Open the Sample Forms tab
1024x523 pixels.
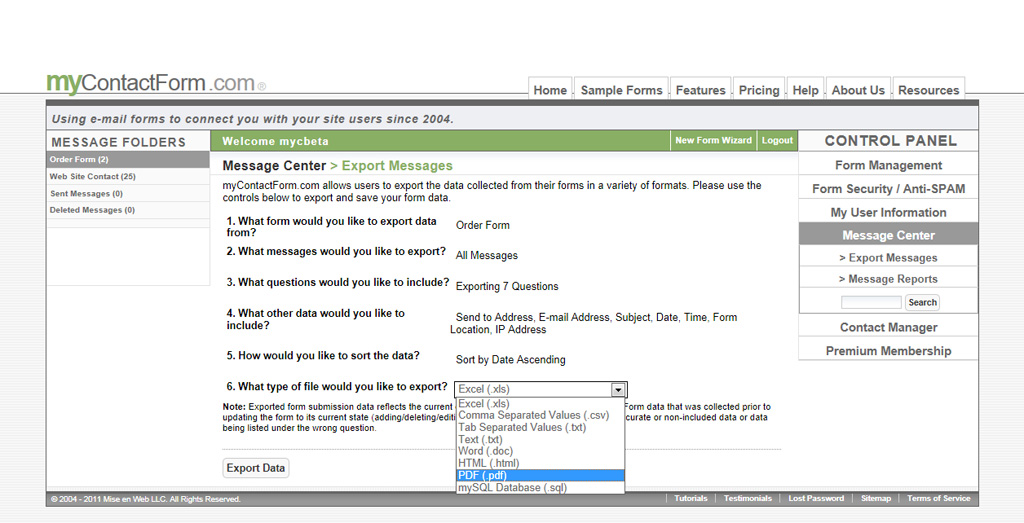click(621, 90)
